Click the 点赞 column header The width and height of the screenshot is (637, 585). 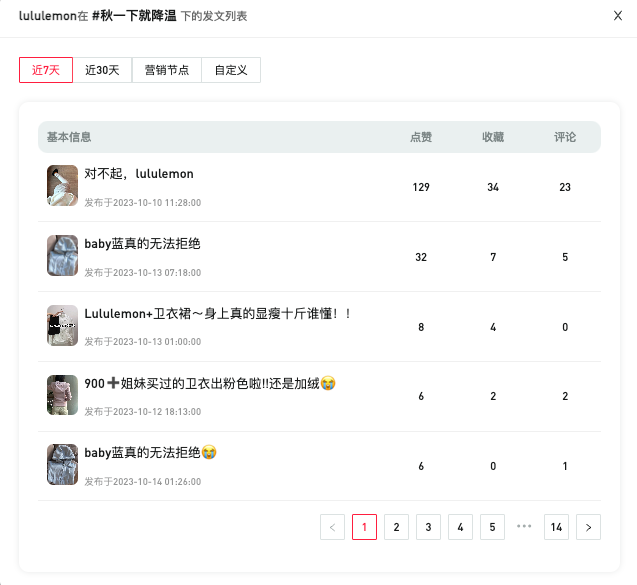[x=421, y=137]
